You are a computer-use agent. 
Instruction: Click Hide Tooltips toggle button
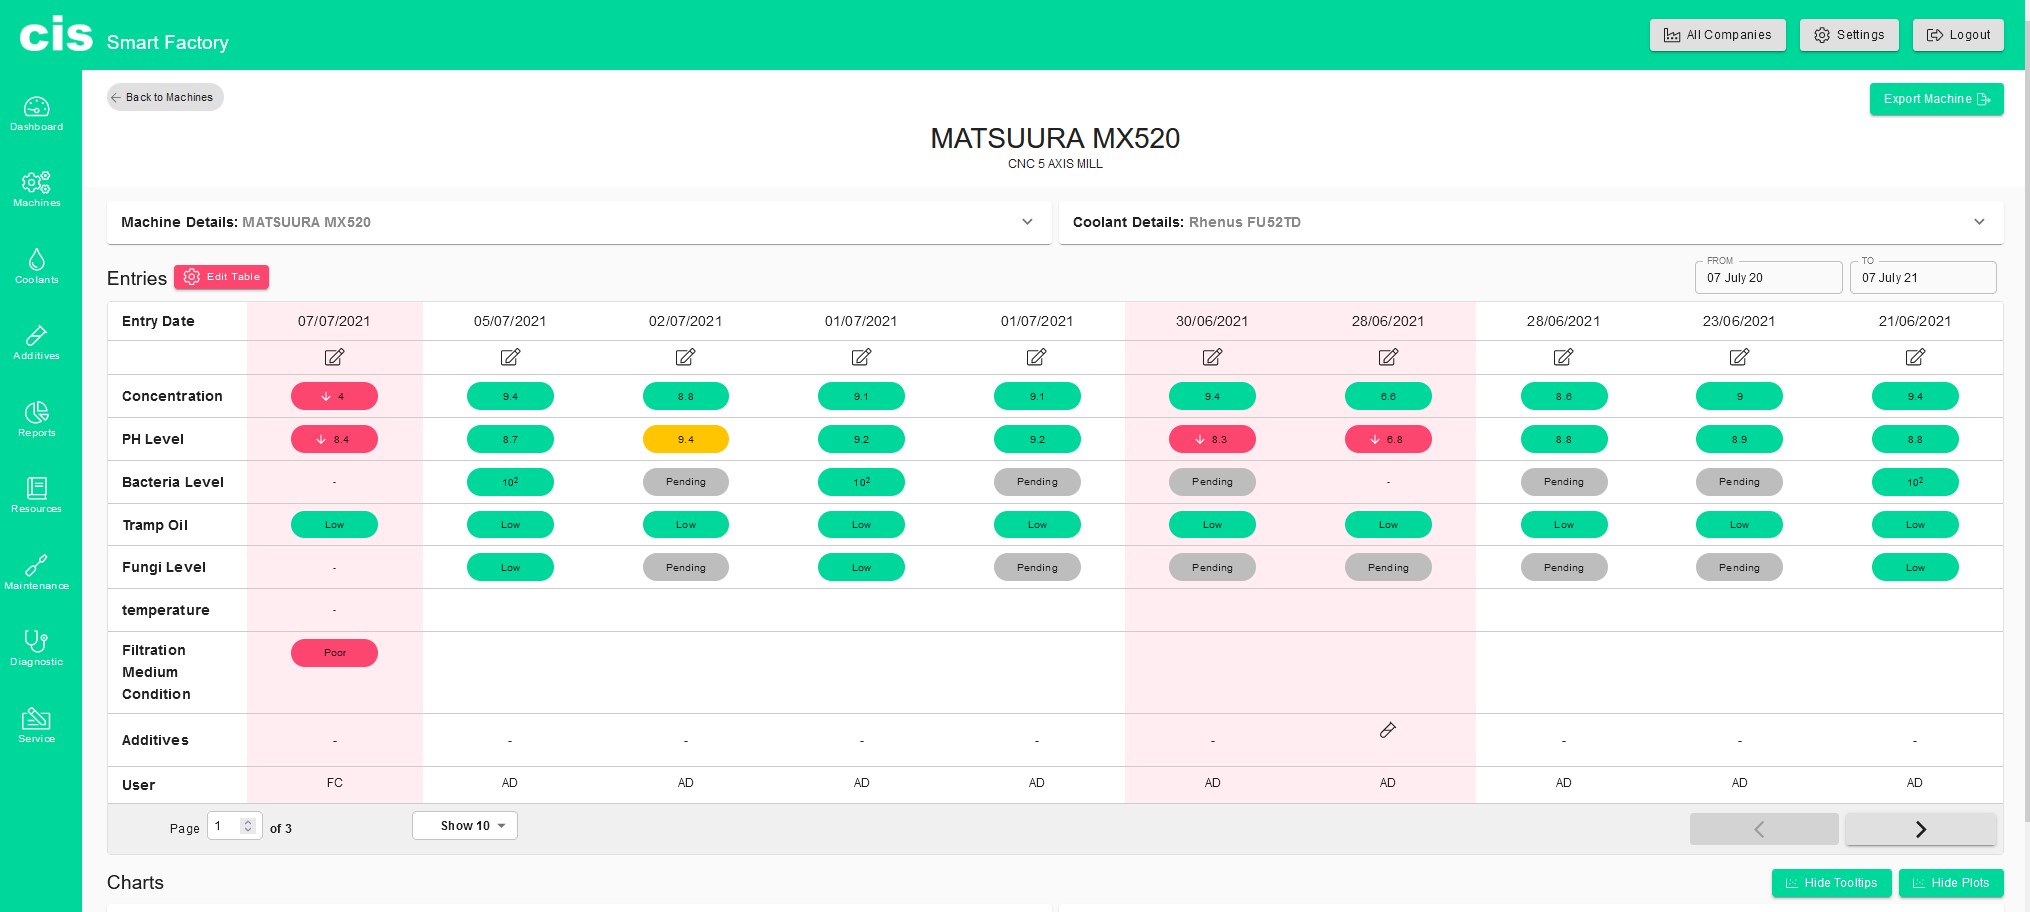(x=1831, y=883)
